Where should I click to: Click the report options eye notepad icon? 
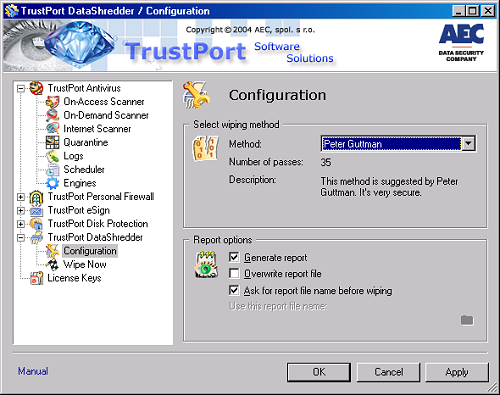coord(206,265)
